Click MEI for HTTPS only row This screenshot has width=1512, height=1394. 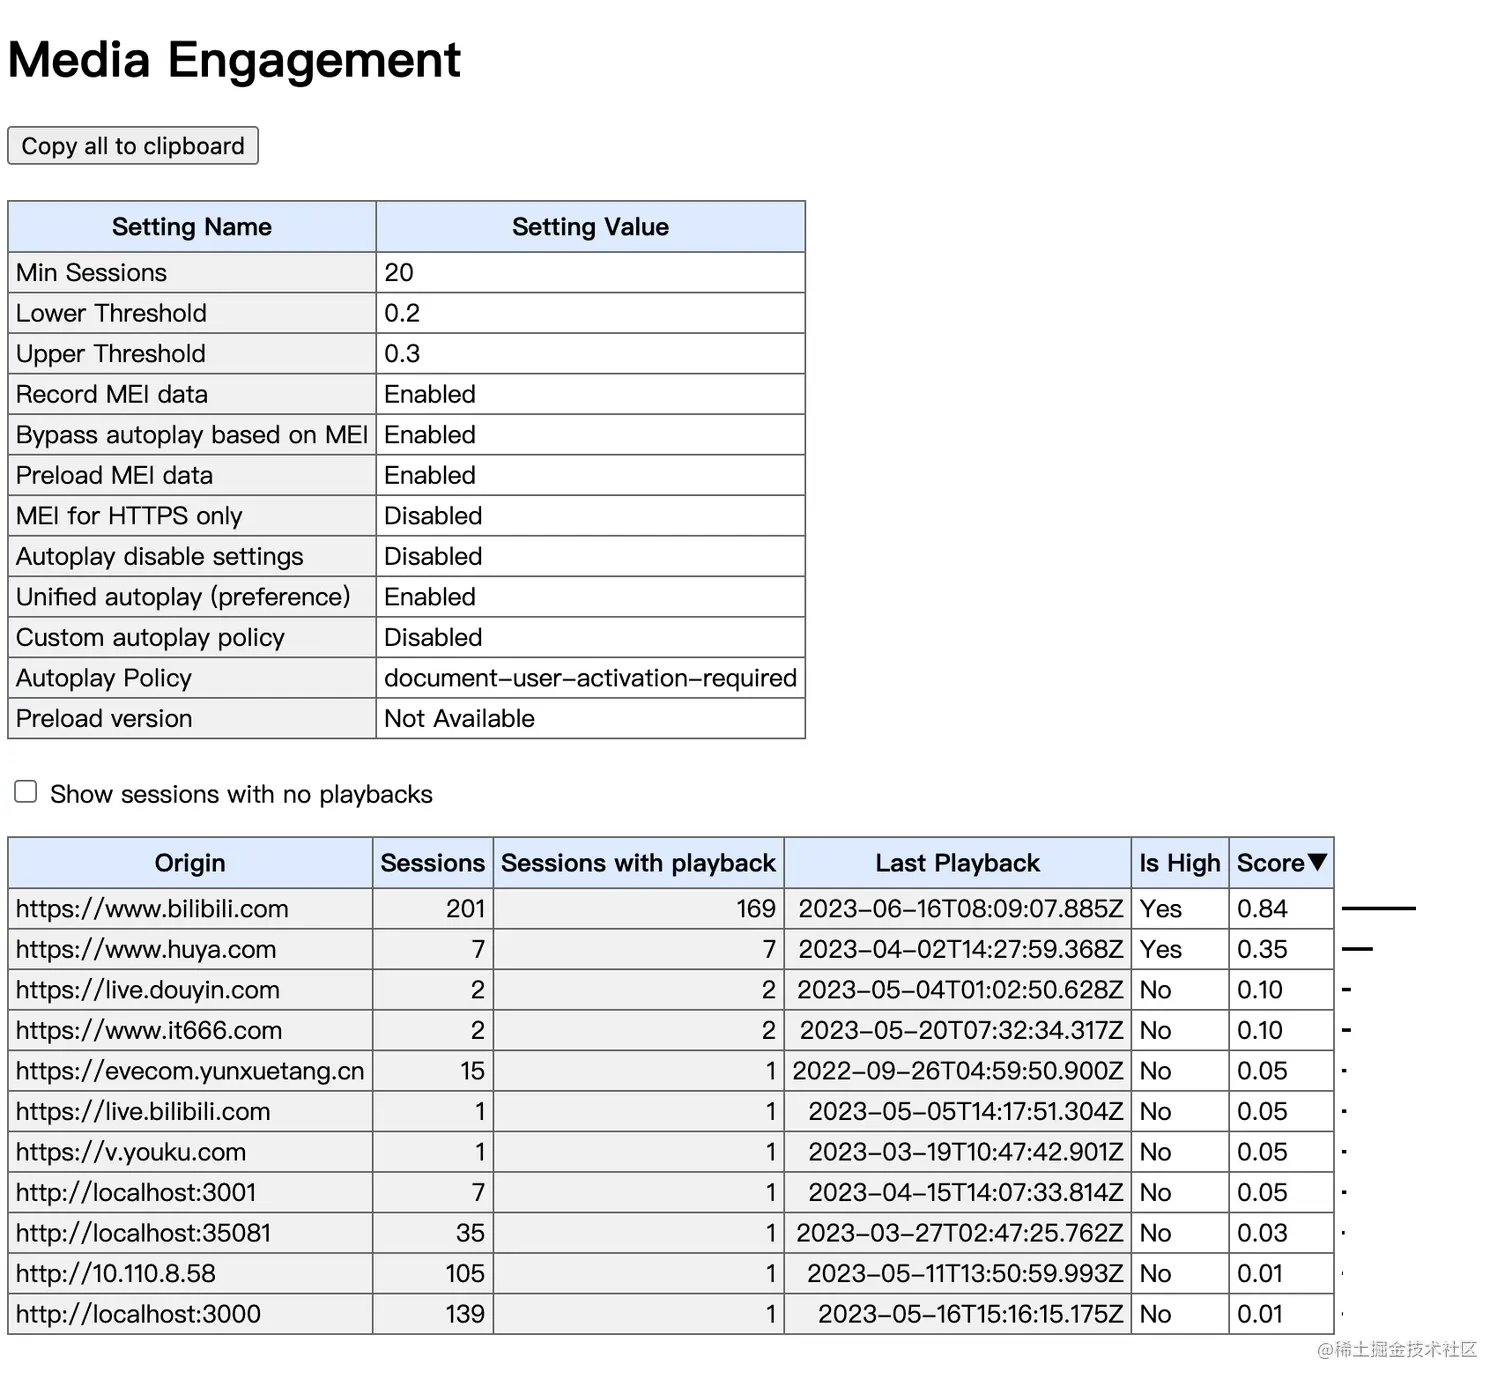[406, 516]
